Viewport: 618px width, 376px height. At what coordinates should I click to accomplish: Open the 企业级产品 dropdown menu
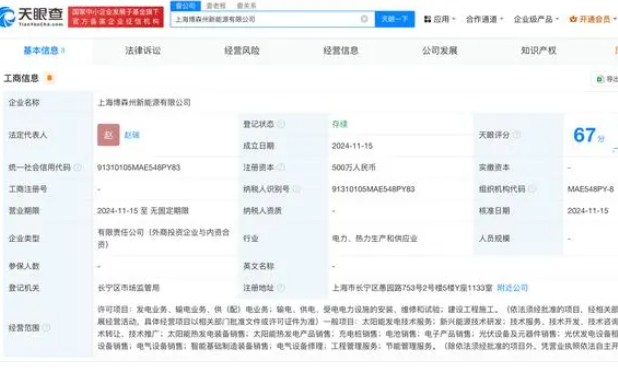(x=536, y=19)
